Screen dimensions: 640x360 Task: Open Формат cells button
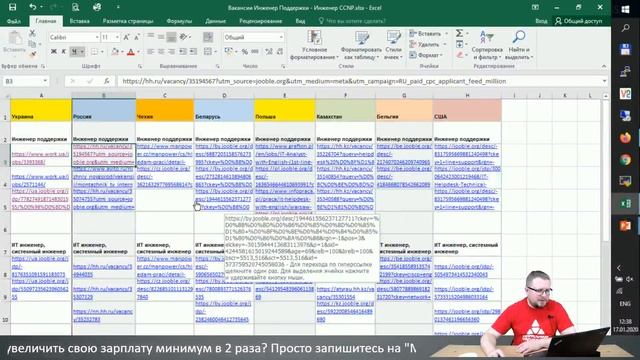point(427,55)
